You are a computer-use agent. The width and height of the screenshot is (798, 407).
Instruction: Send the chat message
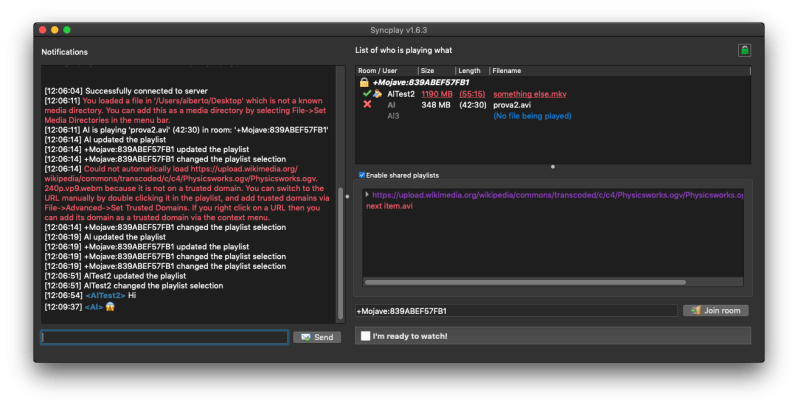coord(317,337)
